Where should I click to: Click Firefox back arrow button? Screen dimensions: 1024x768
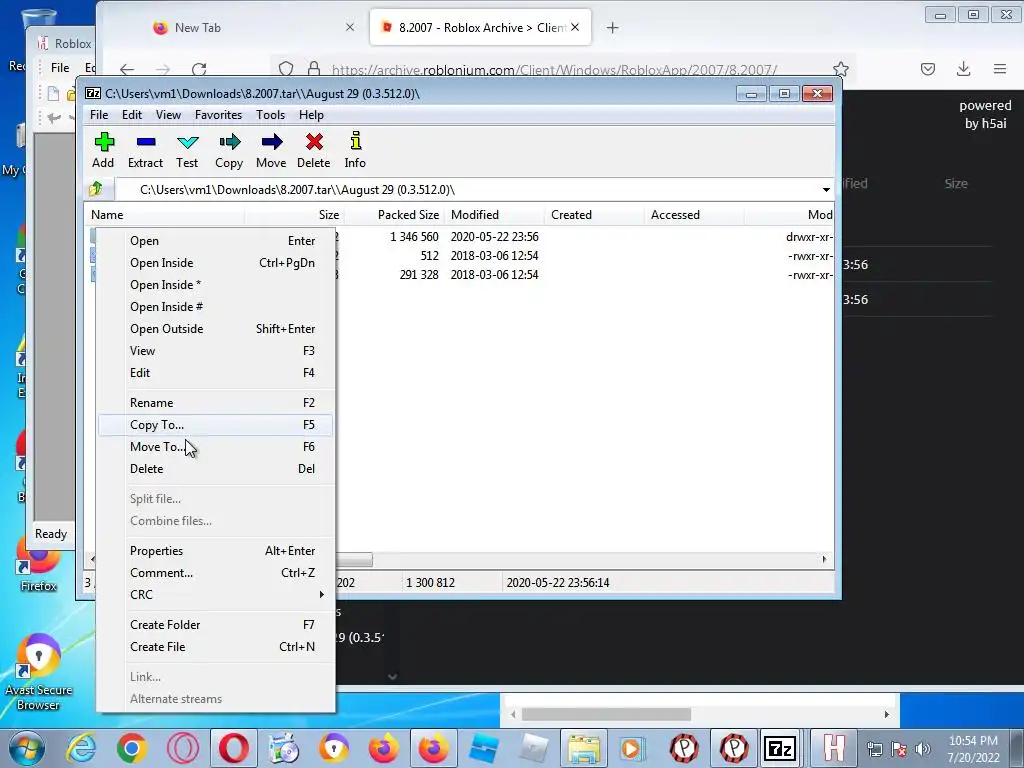pos(127,69)
